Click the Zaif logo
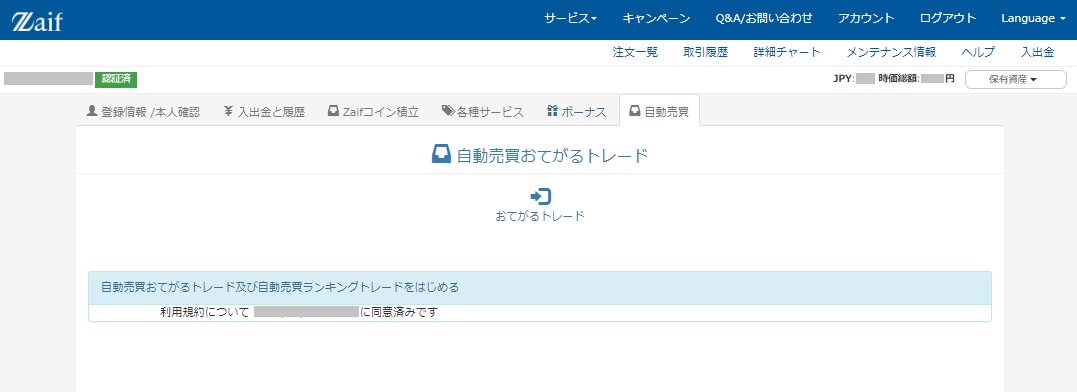This screenshot has width=1077, height=392. [37, 21]
